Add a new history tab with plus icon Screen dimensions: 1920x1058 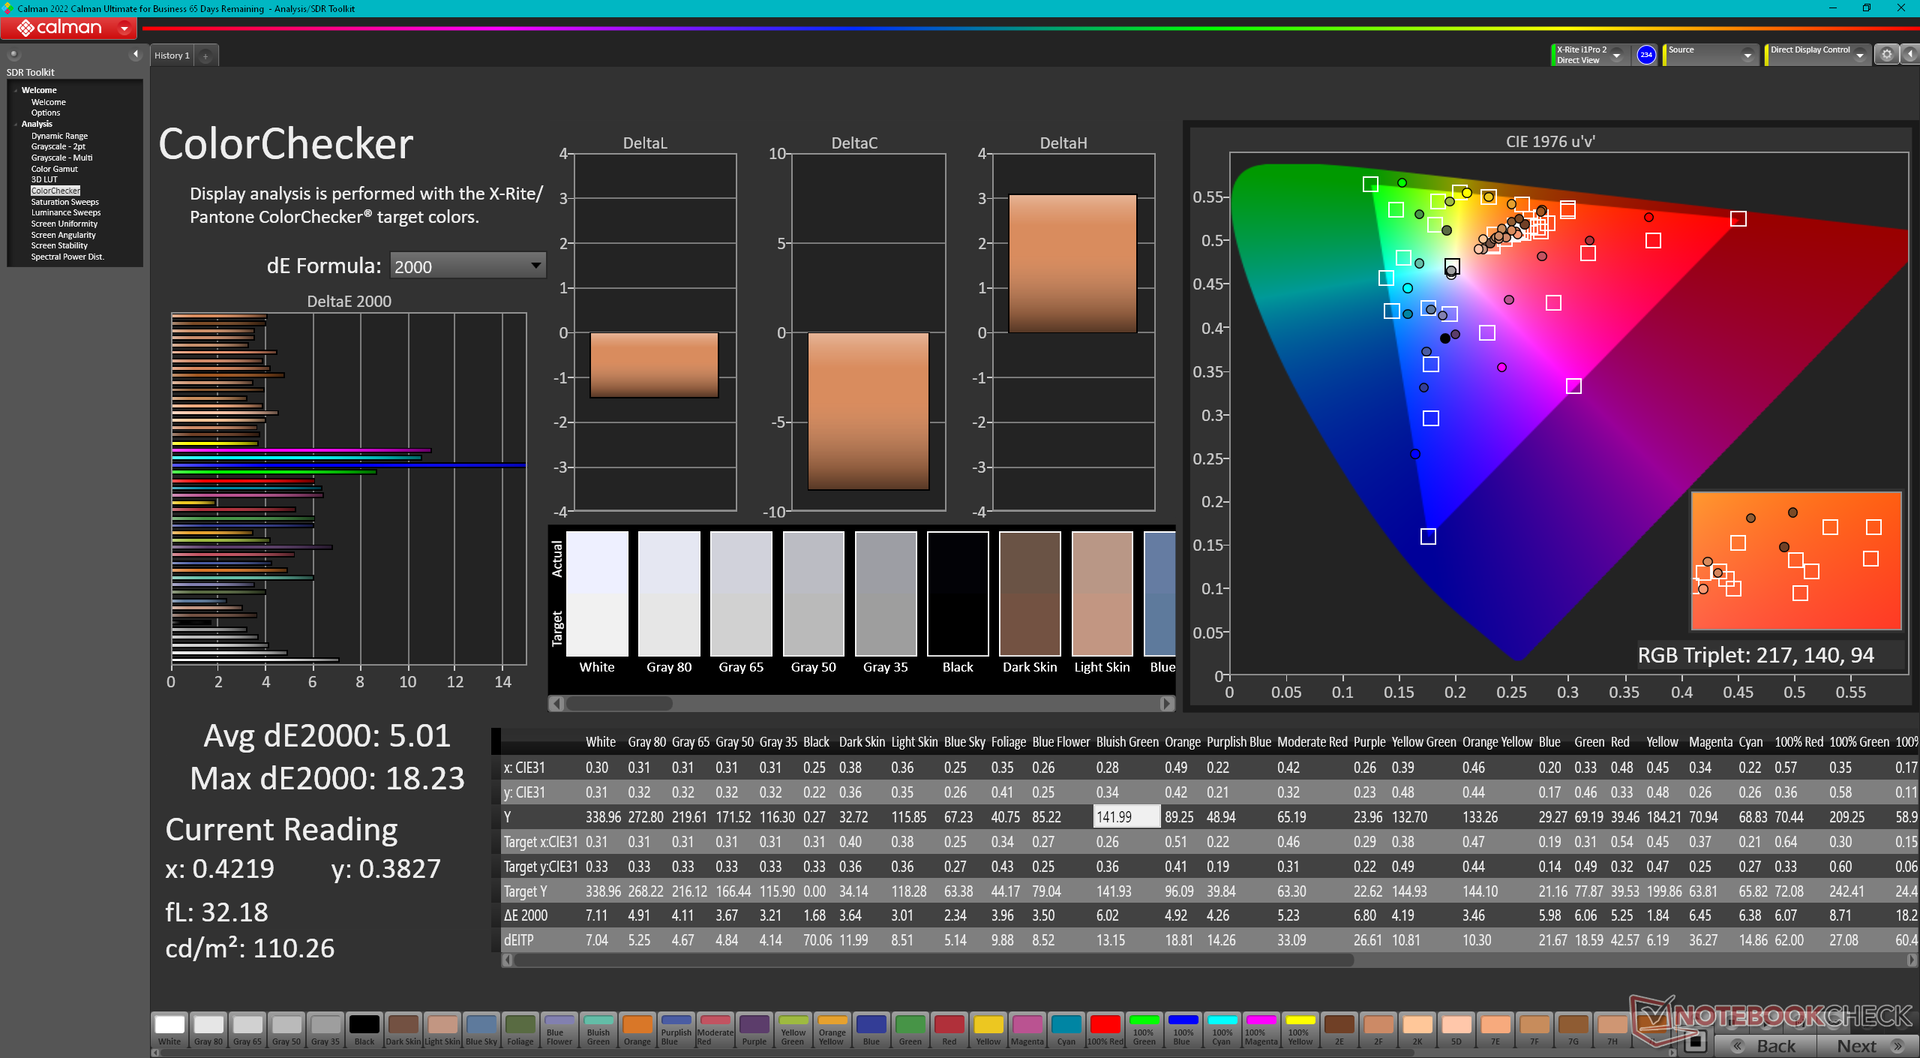pyautogui.click(x=206, y=56)
